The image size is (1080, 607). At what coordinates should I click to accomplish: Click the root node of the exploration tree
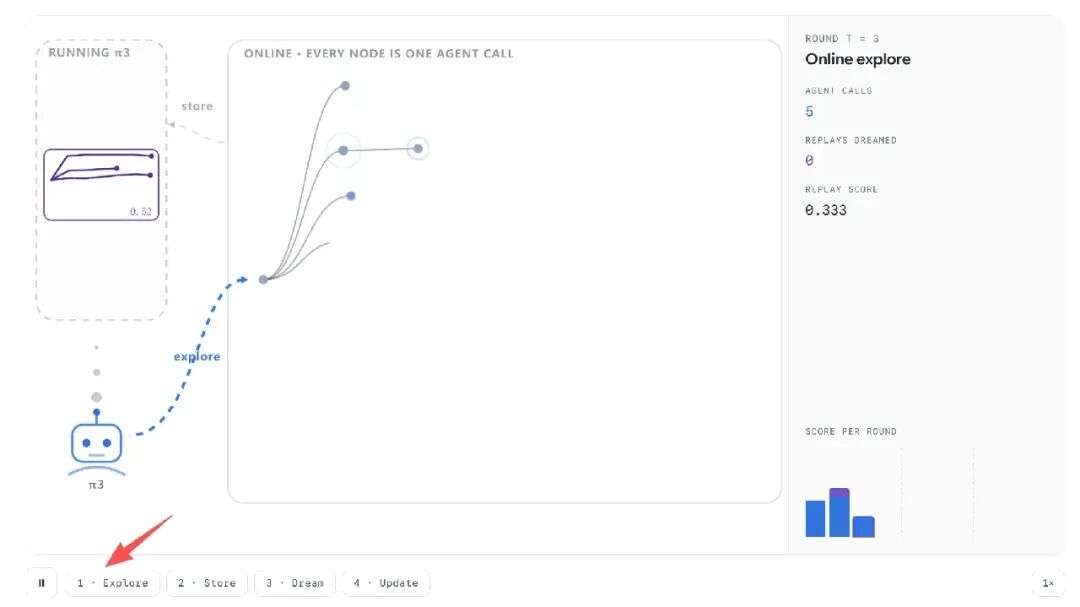point(263,279)
